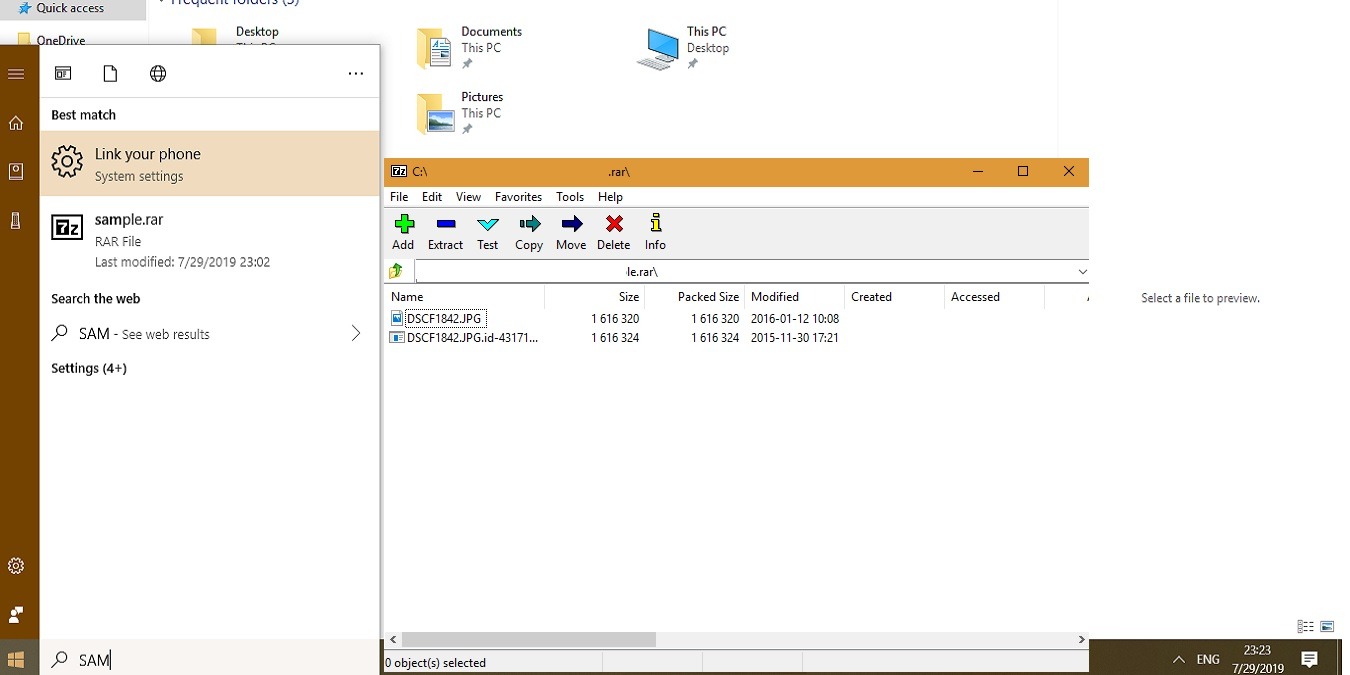This screenshot has width=1350, height=675.
Task: Open the Tools menu
Action: coord(570,196)
